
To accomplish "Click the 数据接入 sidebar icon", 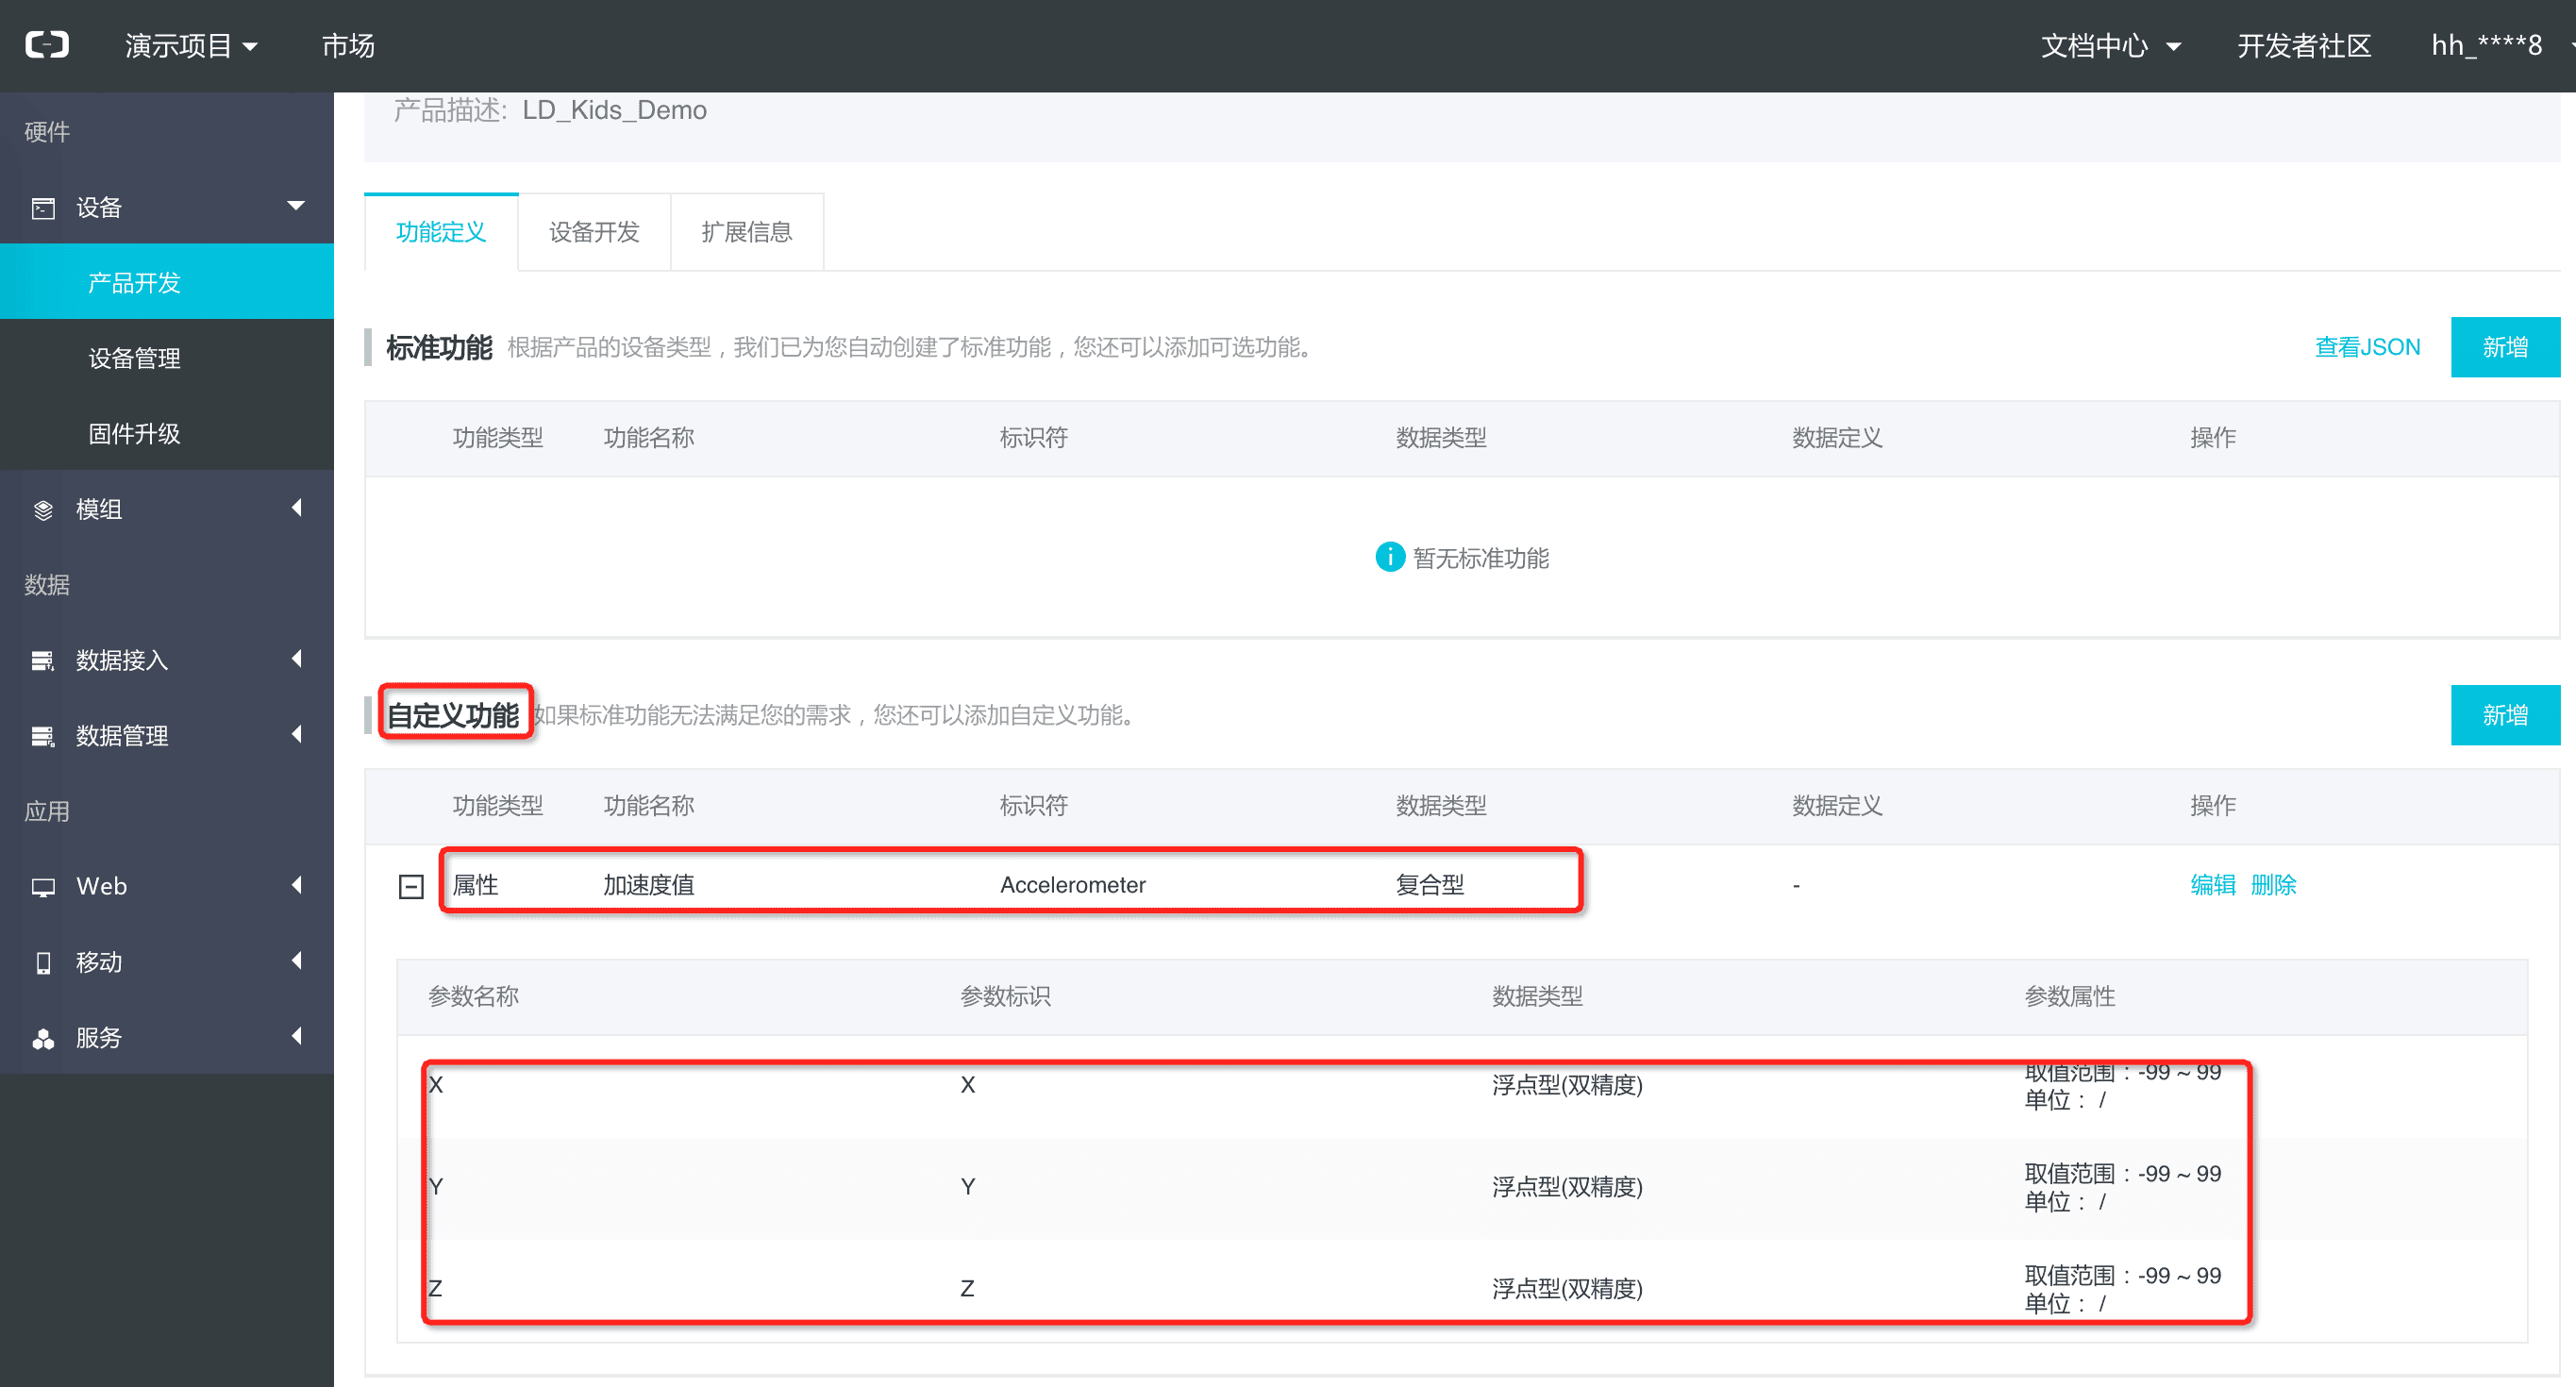I will (43, 661).
